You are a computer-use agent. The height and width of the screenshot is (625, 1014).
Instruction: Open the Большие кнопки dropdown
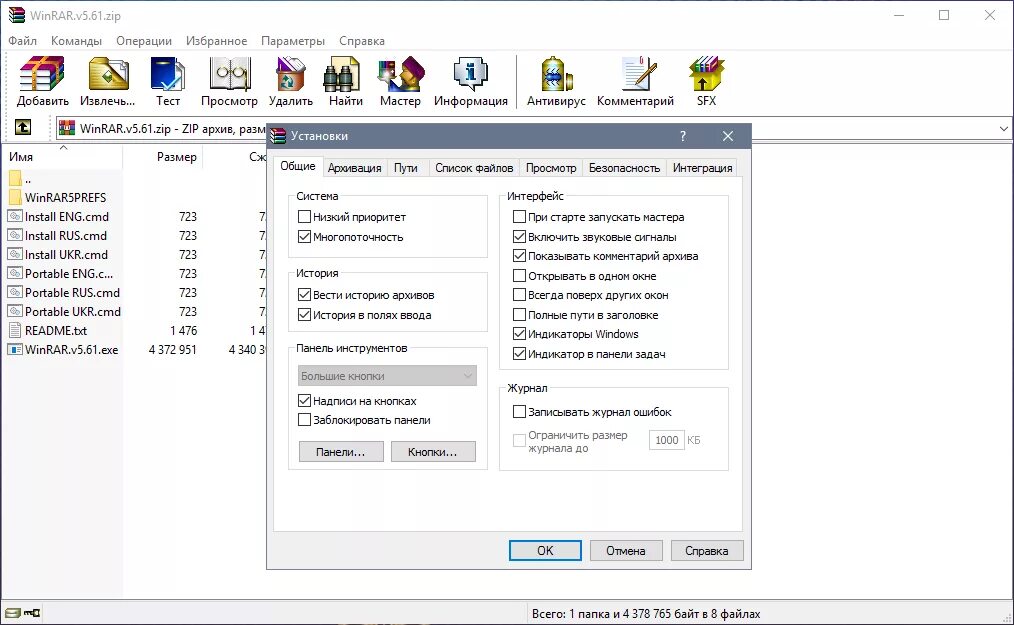click(x=387, y=376)
